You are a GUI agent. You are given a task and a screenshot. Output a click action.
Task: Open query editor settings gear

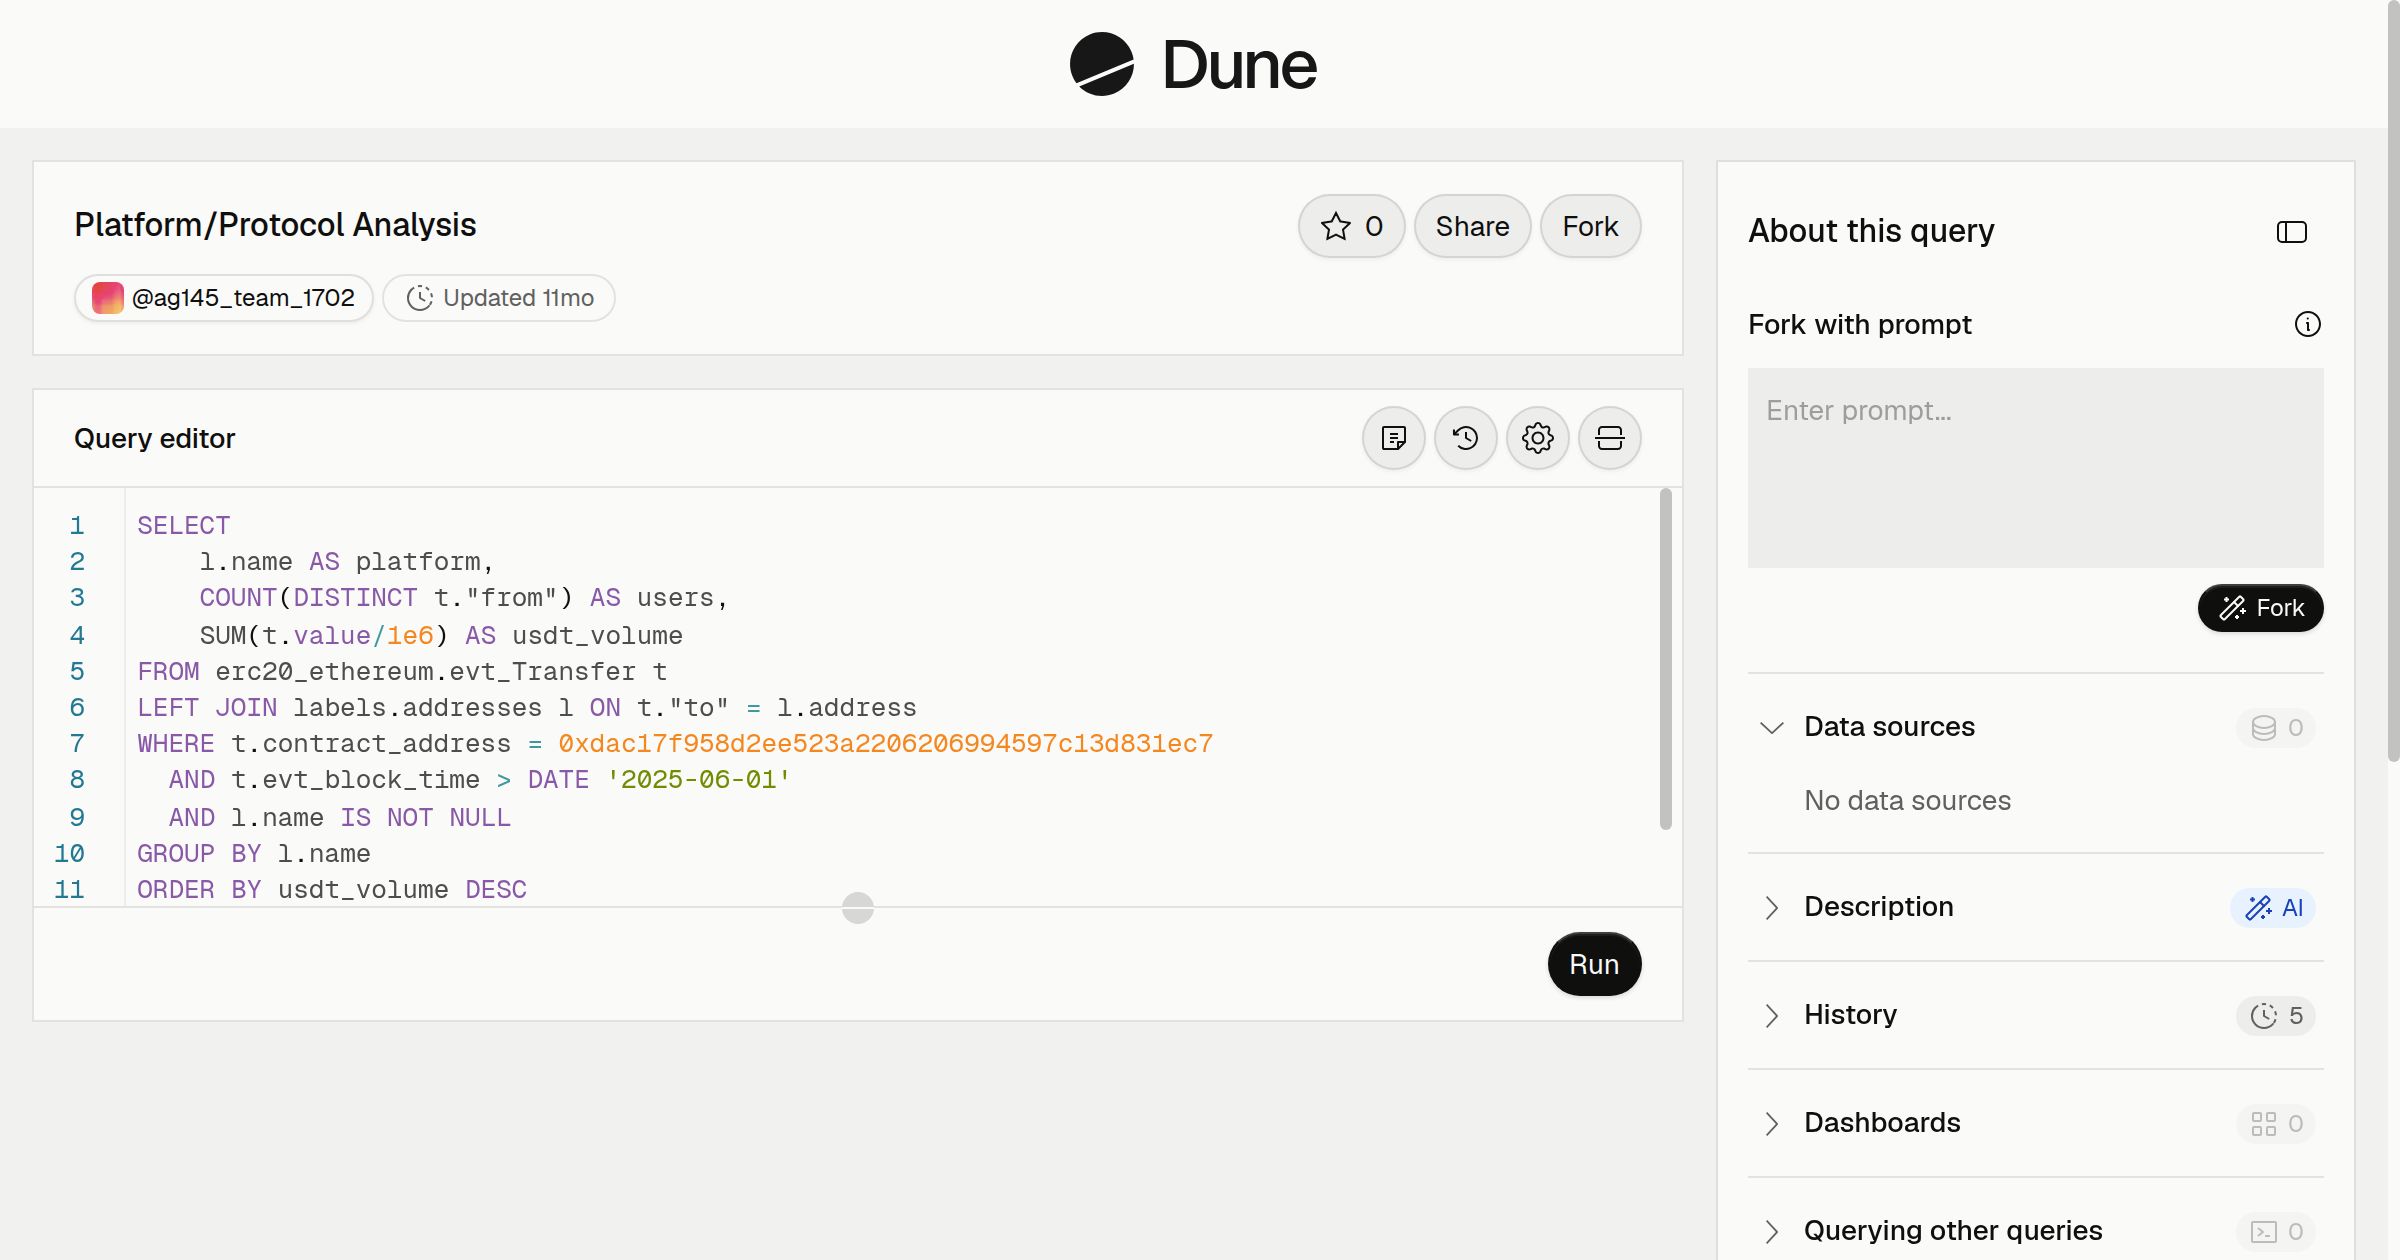(x=1538, y=438)
